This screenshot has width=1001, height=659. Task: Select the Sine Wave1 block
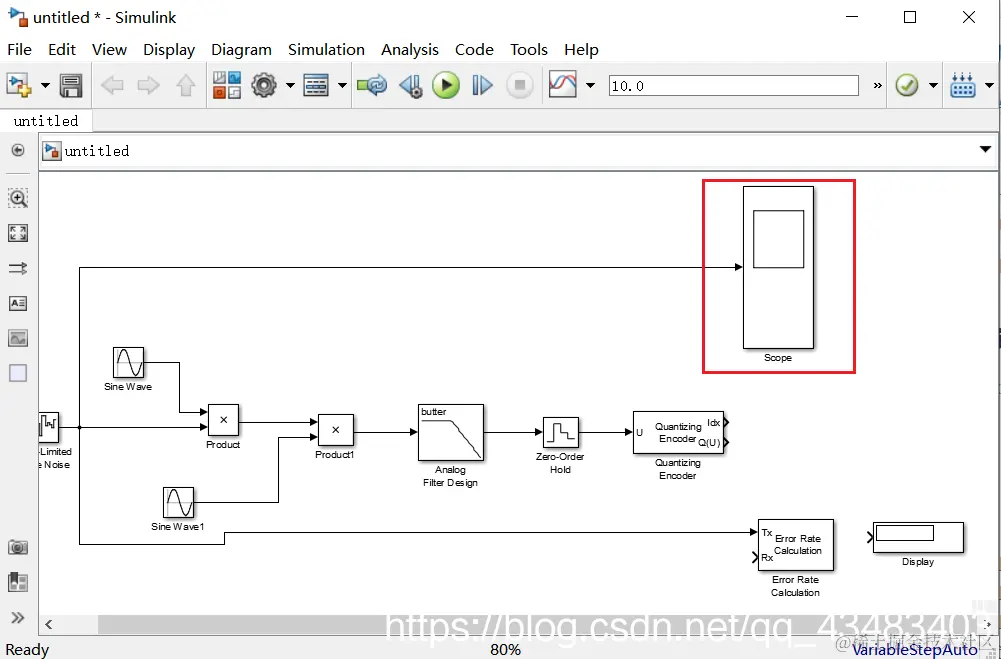point(178,503)
